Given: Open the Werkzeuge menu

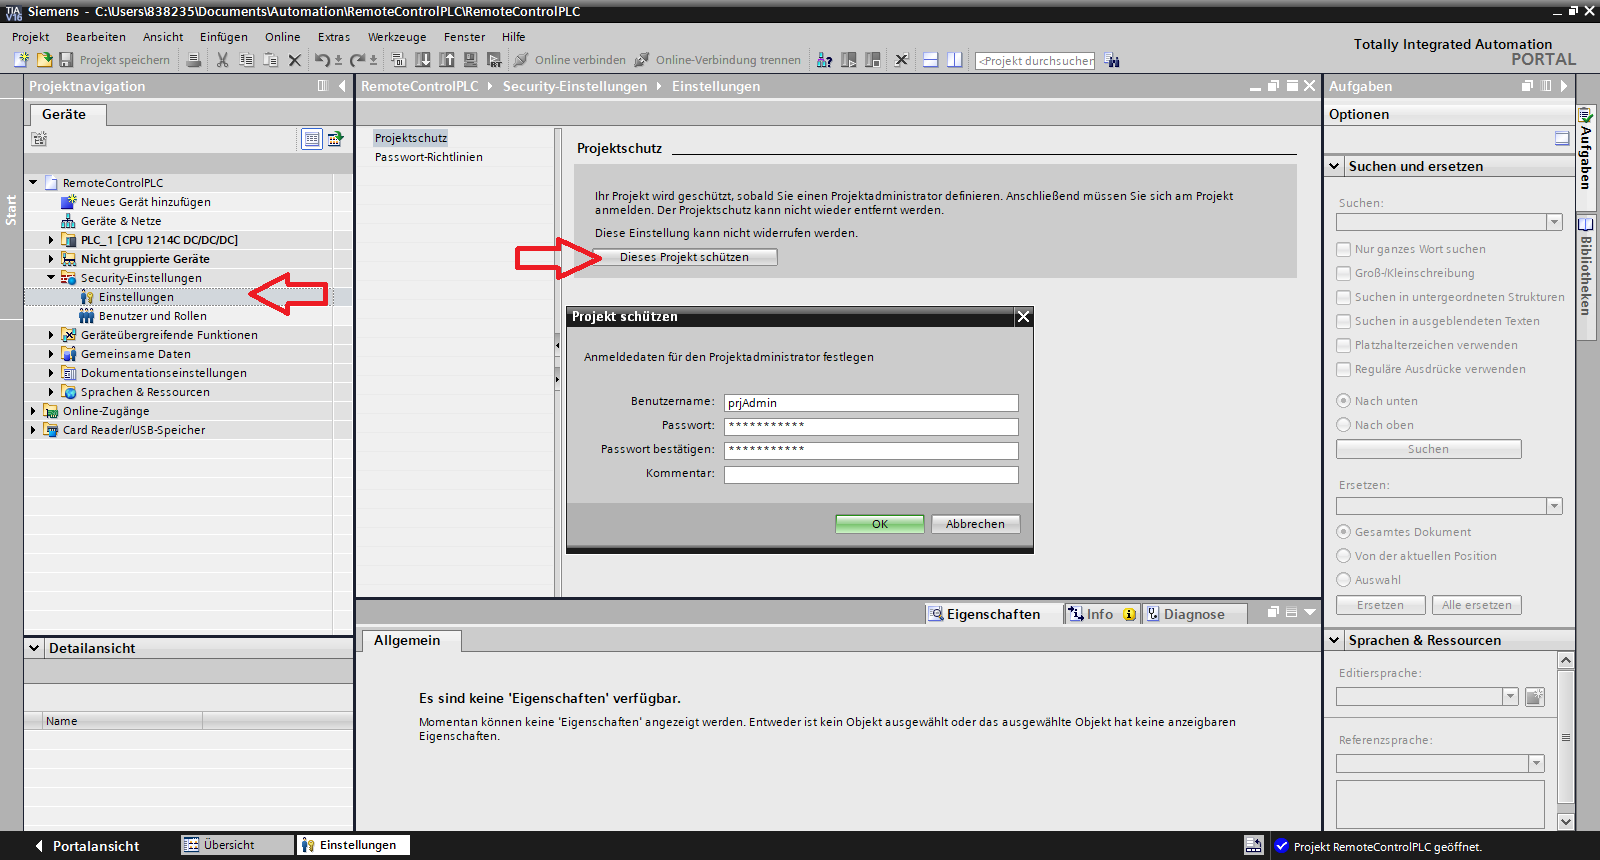Looking at the screenshot, I should [397, 37].
